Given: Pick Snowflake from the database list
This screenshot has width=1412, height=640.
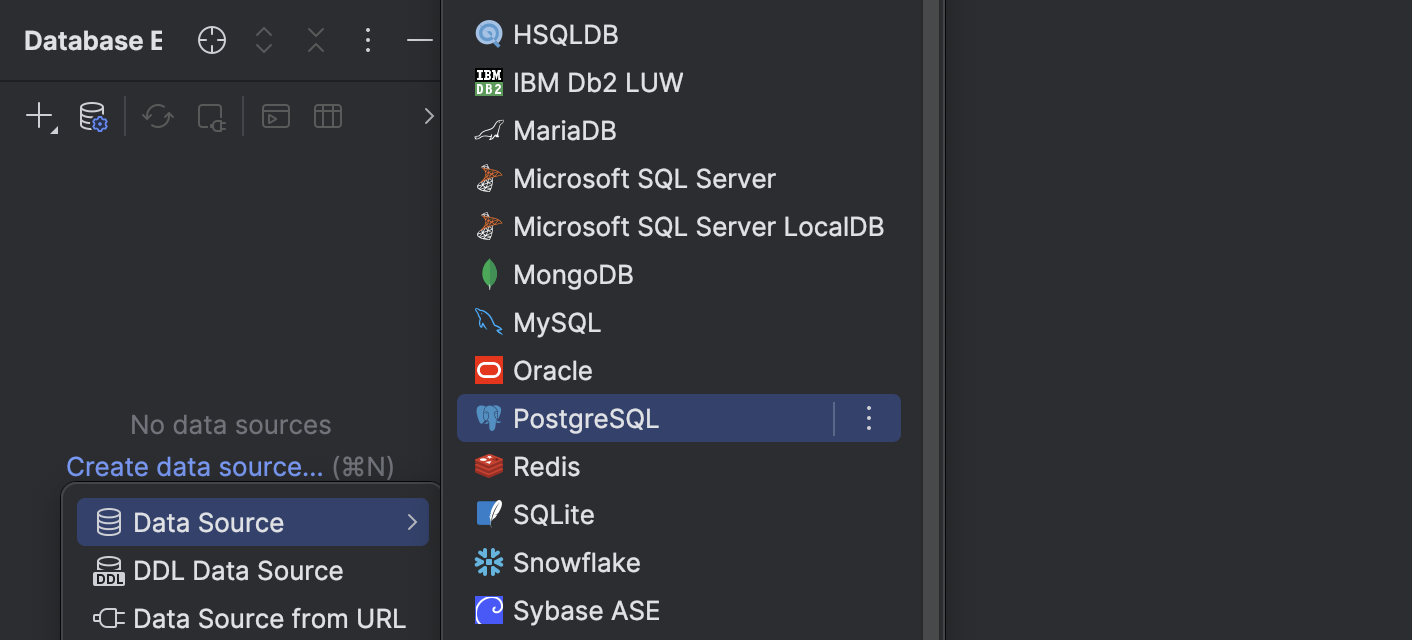Looking at the screenshot, I should [x=576, y=563].
